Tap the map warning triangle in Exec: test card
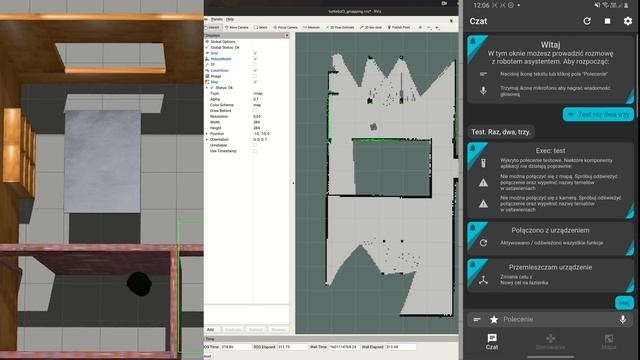Screen dimensions: 640x360 point(483,182)
